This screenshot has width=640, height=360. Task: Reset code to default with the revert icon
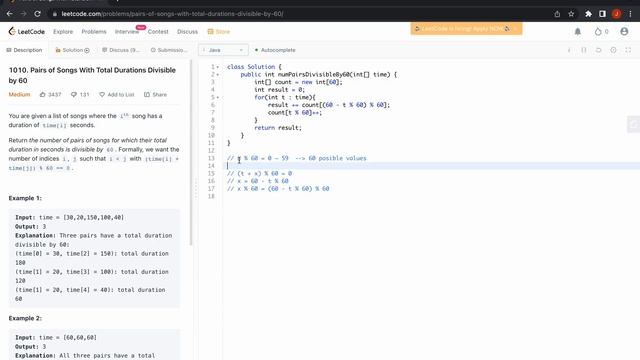(598, 50)
